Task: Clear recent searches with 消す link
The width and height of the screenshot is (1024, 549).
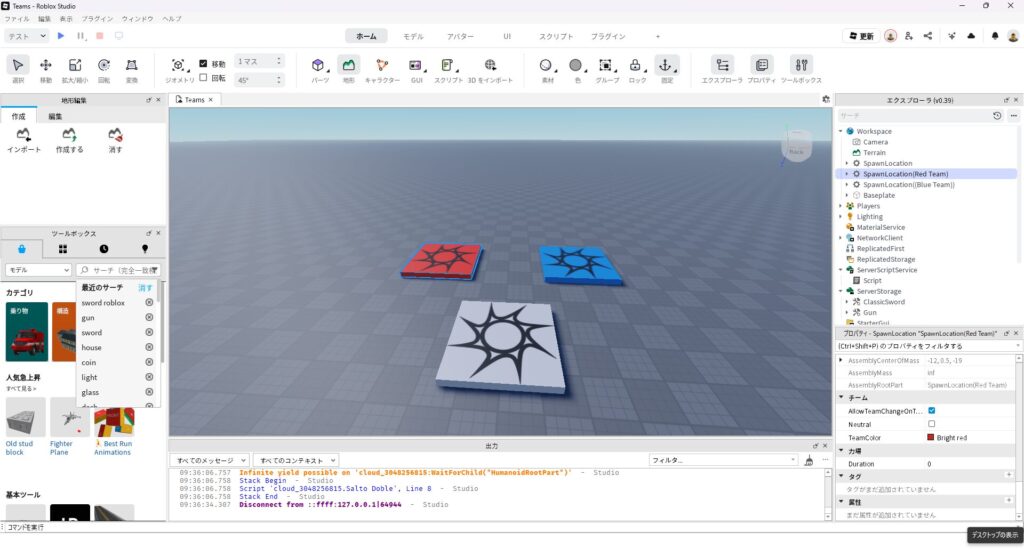Action: point(145,288)
